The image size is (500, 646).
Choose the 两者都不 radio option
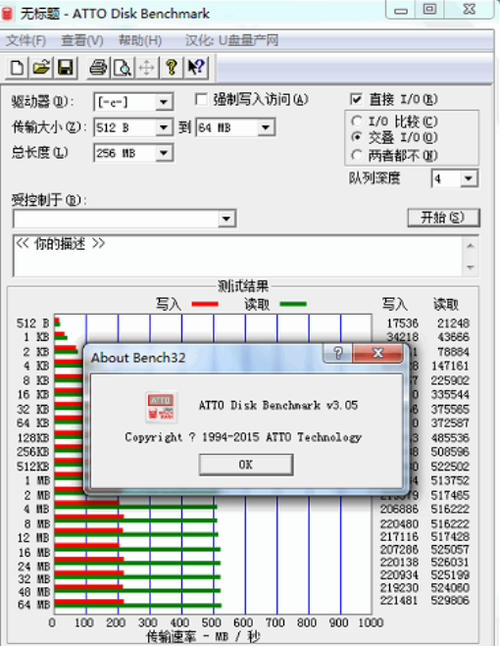[x=356, y=155]
